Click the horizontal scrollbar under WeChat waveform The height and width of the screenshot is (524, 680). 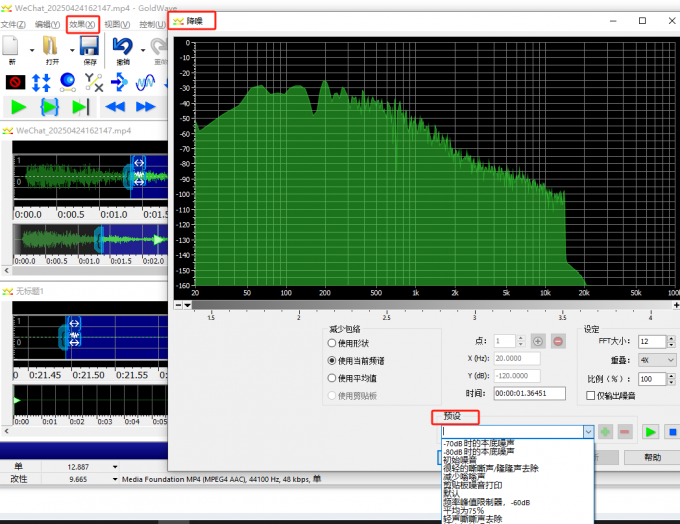tap(89, 270)
